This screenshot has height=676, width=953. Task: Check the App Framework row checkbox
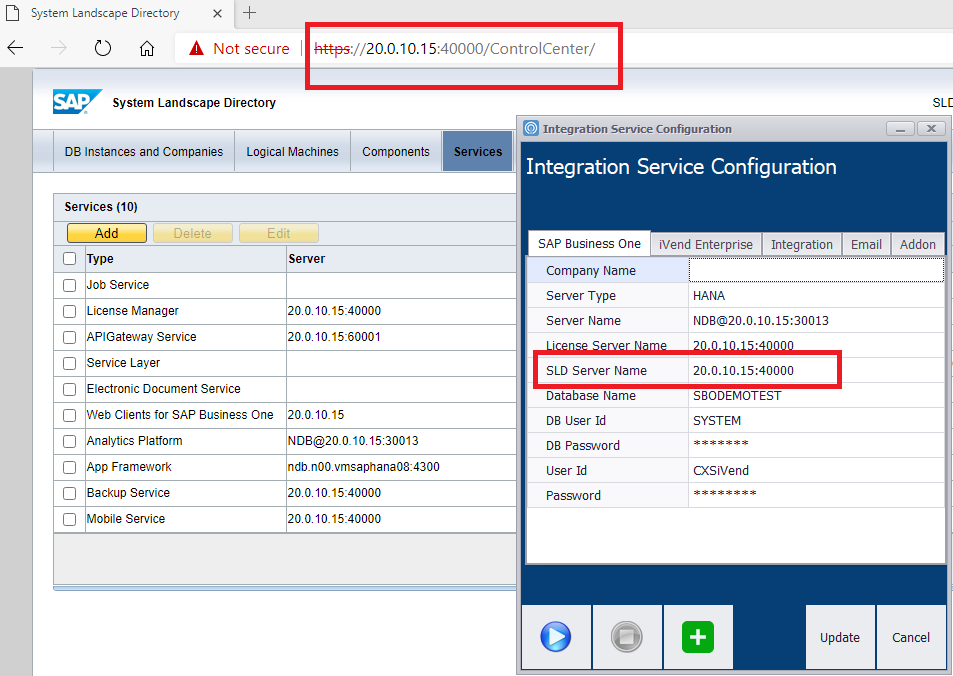(69, 467)
